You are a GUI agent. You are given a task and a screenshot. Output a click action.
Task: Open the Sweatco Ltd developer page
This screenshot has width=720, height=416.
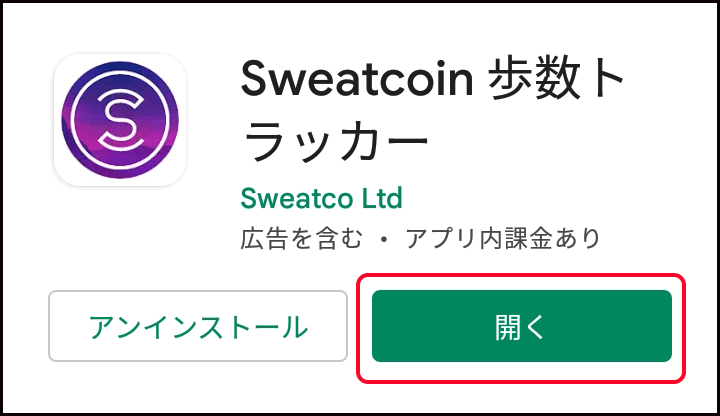coord(321,198)
